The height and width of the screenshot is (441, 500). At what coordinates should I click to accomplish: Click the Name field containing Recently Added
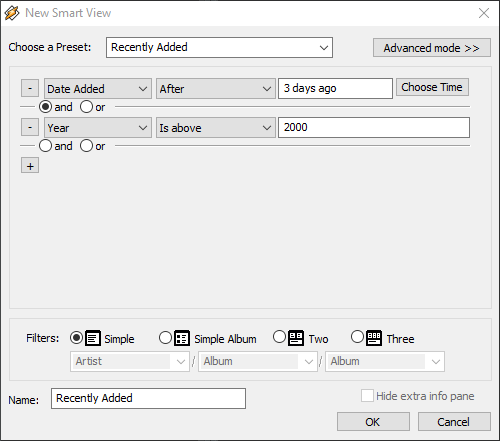click(148, 398)
